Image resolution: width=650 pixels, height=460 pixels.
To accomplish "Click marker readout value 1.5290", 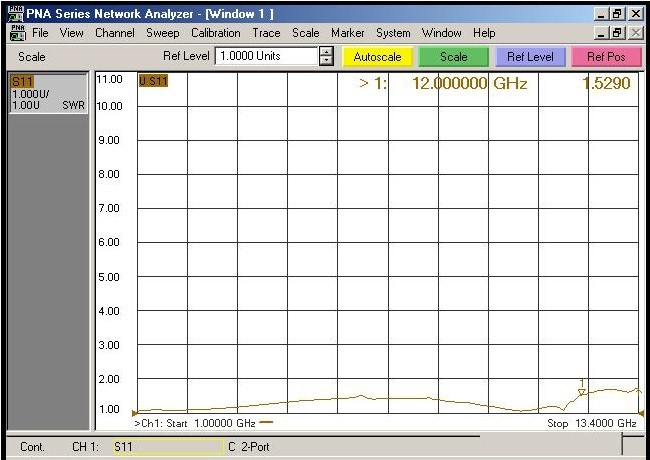I will click(606, 84).
